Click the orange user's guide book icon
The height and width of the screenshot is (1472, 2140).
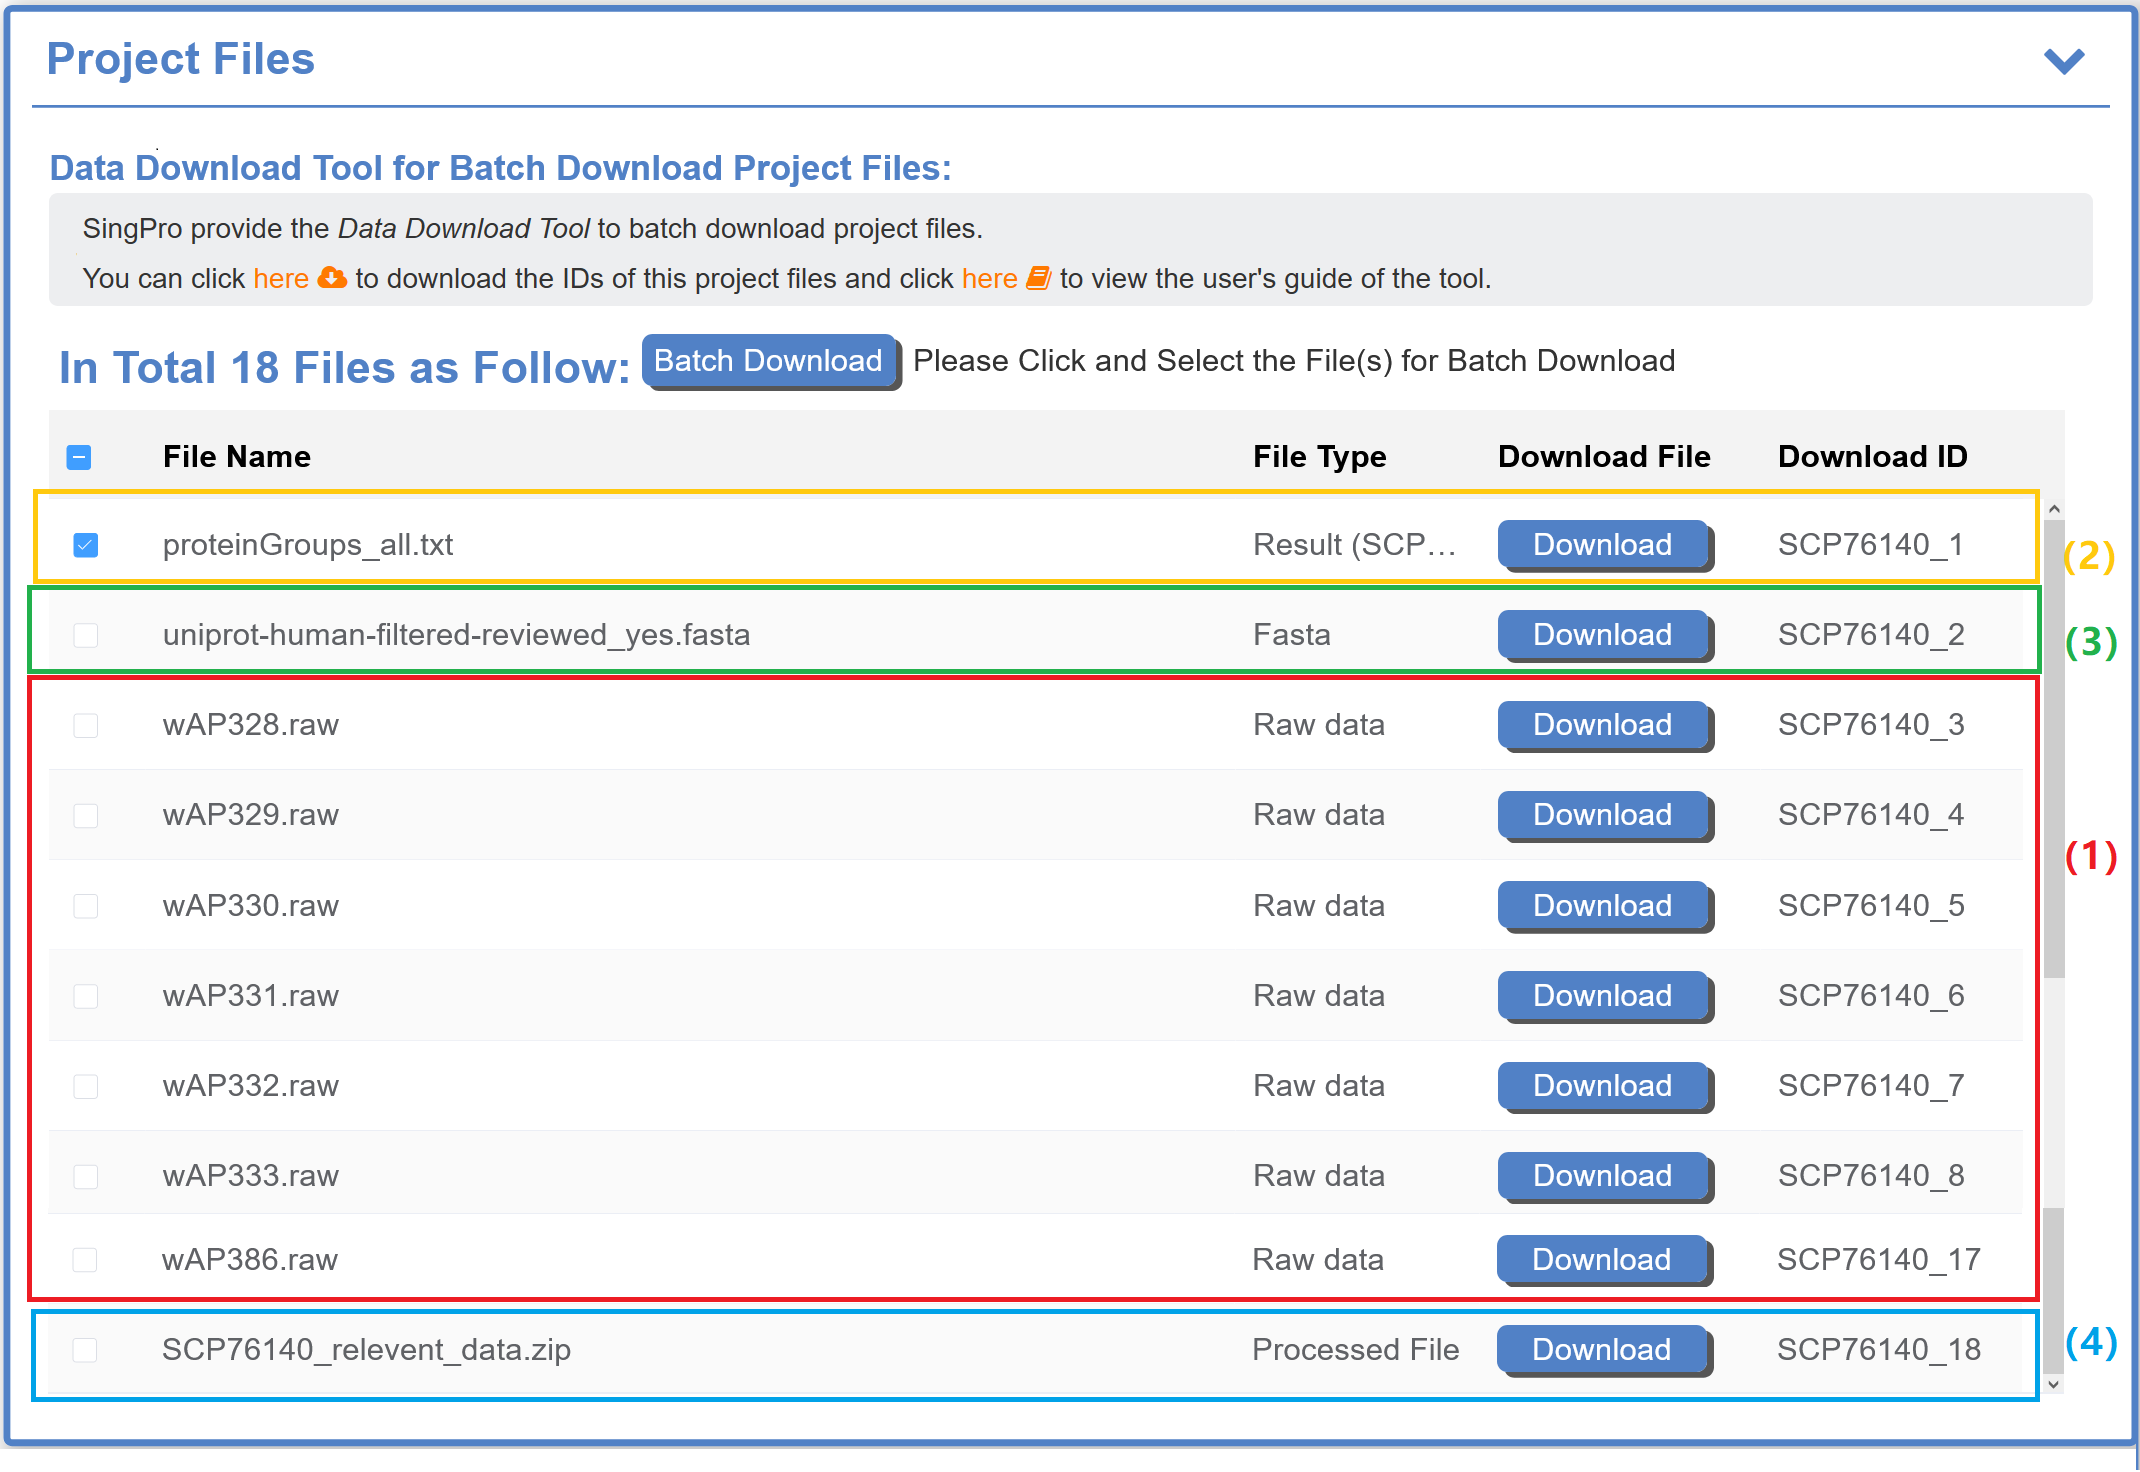coord(1038,278)
